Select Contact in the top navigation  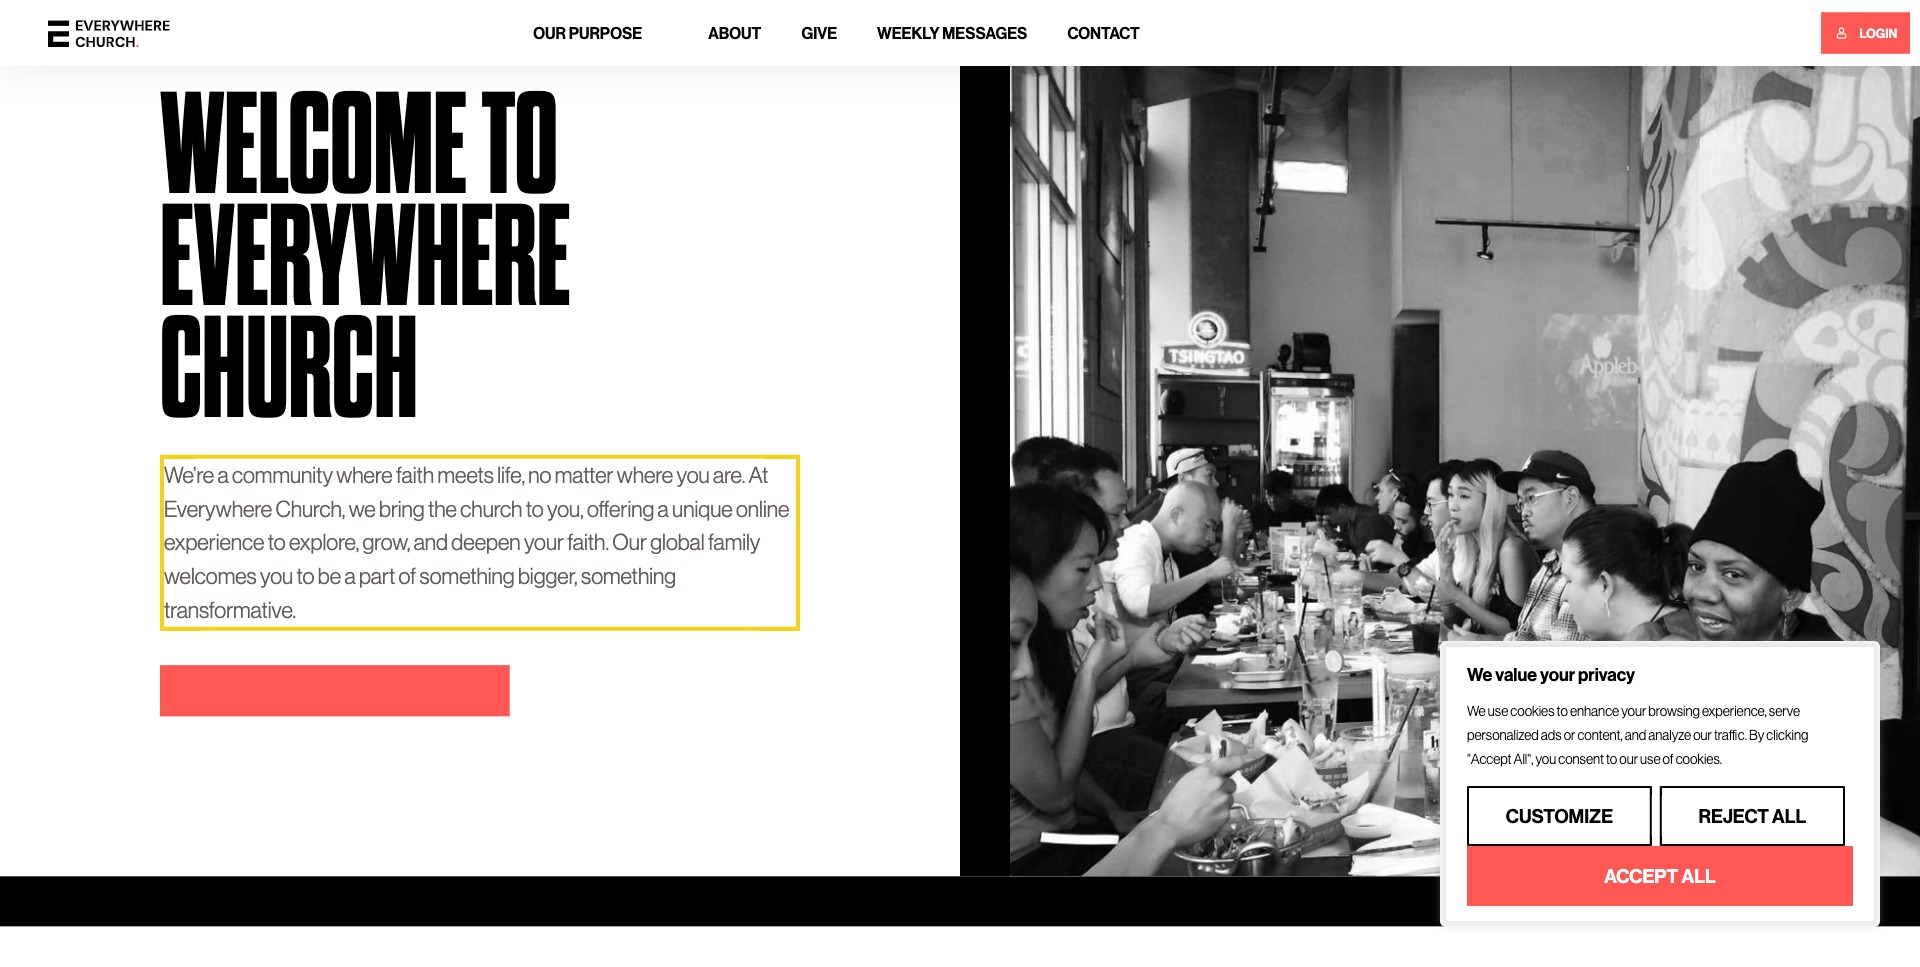[1103, 33]
